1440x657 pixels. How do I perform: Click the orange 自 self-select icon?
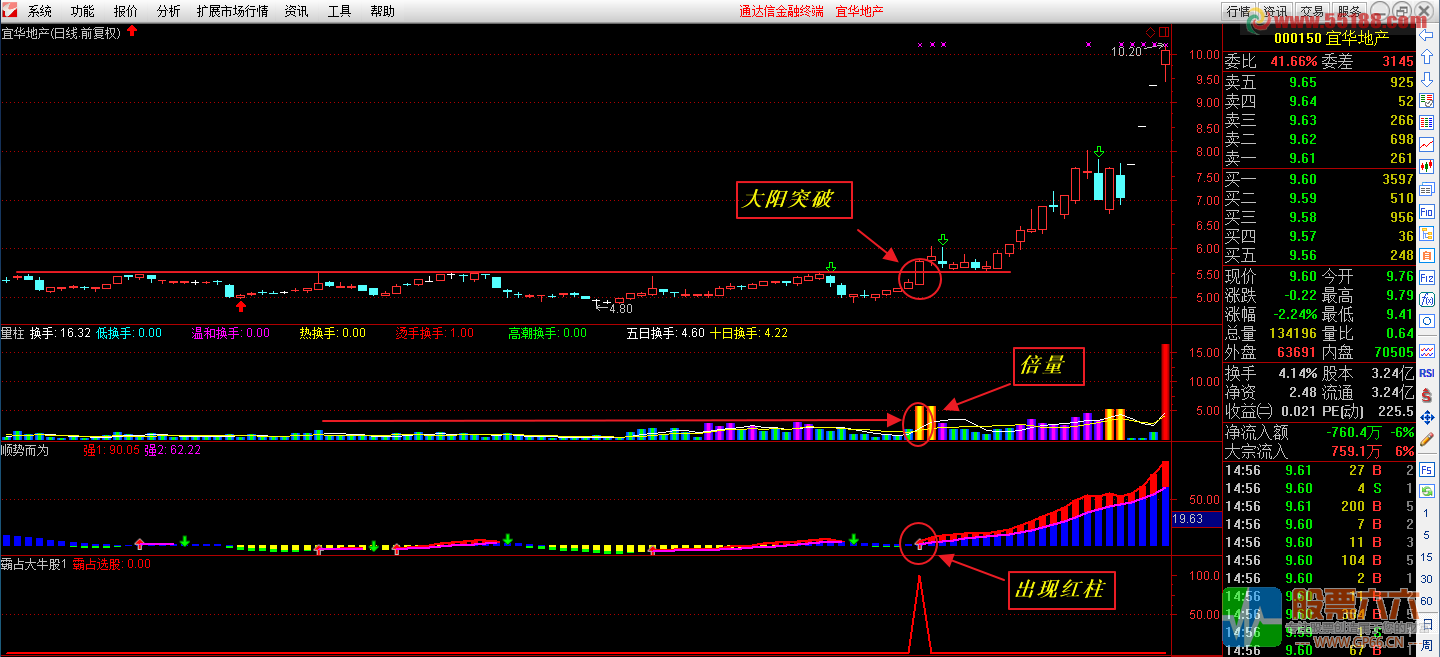click(1426, 255)
